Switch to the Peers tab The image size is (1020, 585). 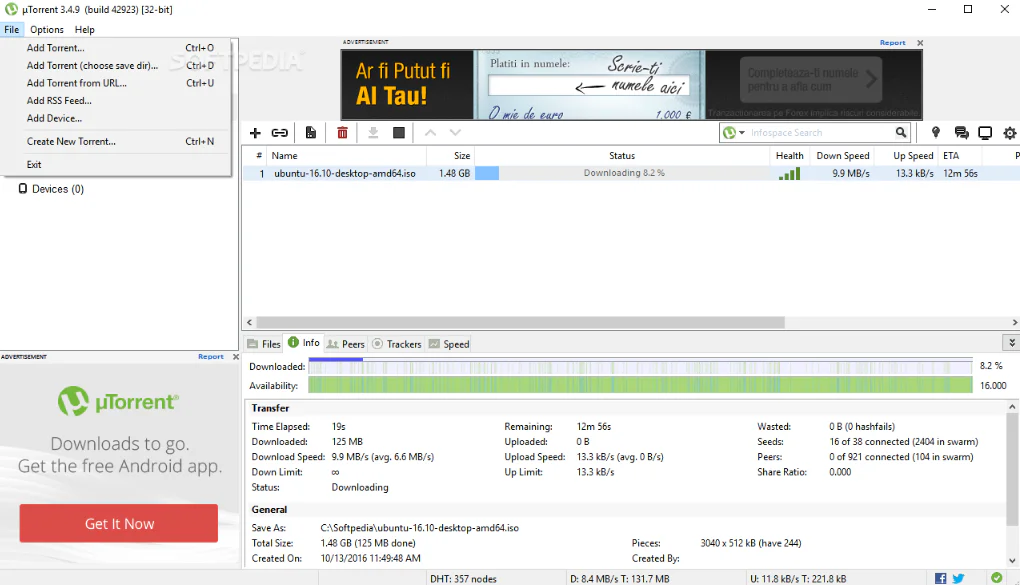pyautogui.click(x=345, y=344)
